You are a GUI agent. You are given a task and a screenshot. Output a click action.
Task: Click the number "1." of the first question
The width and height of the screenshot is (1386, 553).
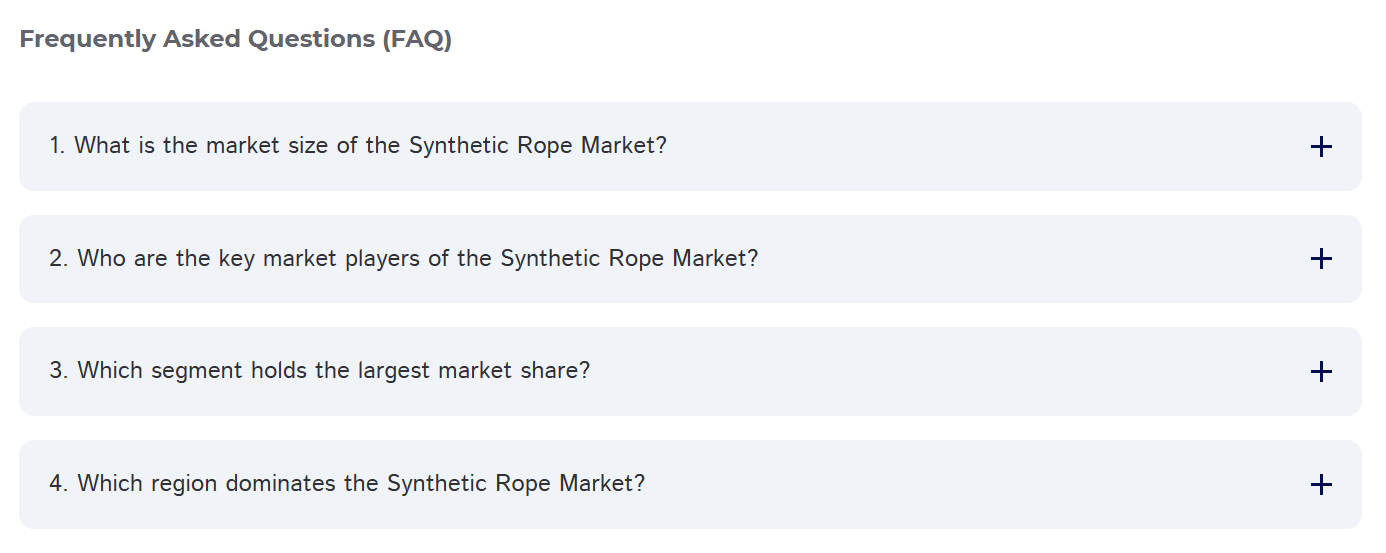point(58,146)
